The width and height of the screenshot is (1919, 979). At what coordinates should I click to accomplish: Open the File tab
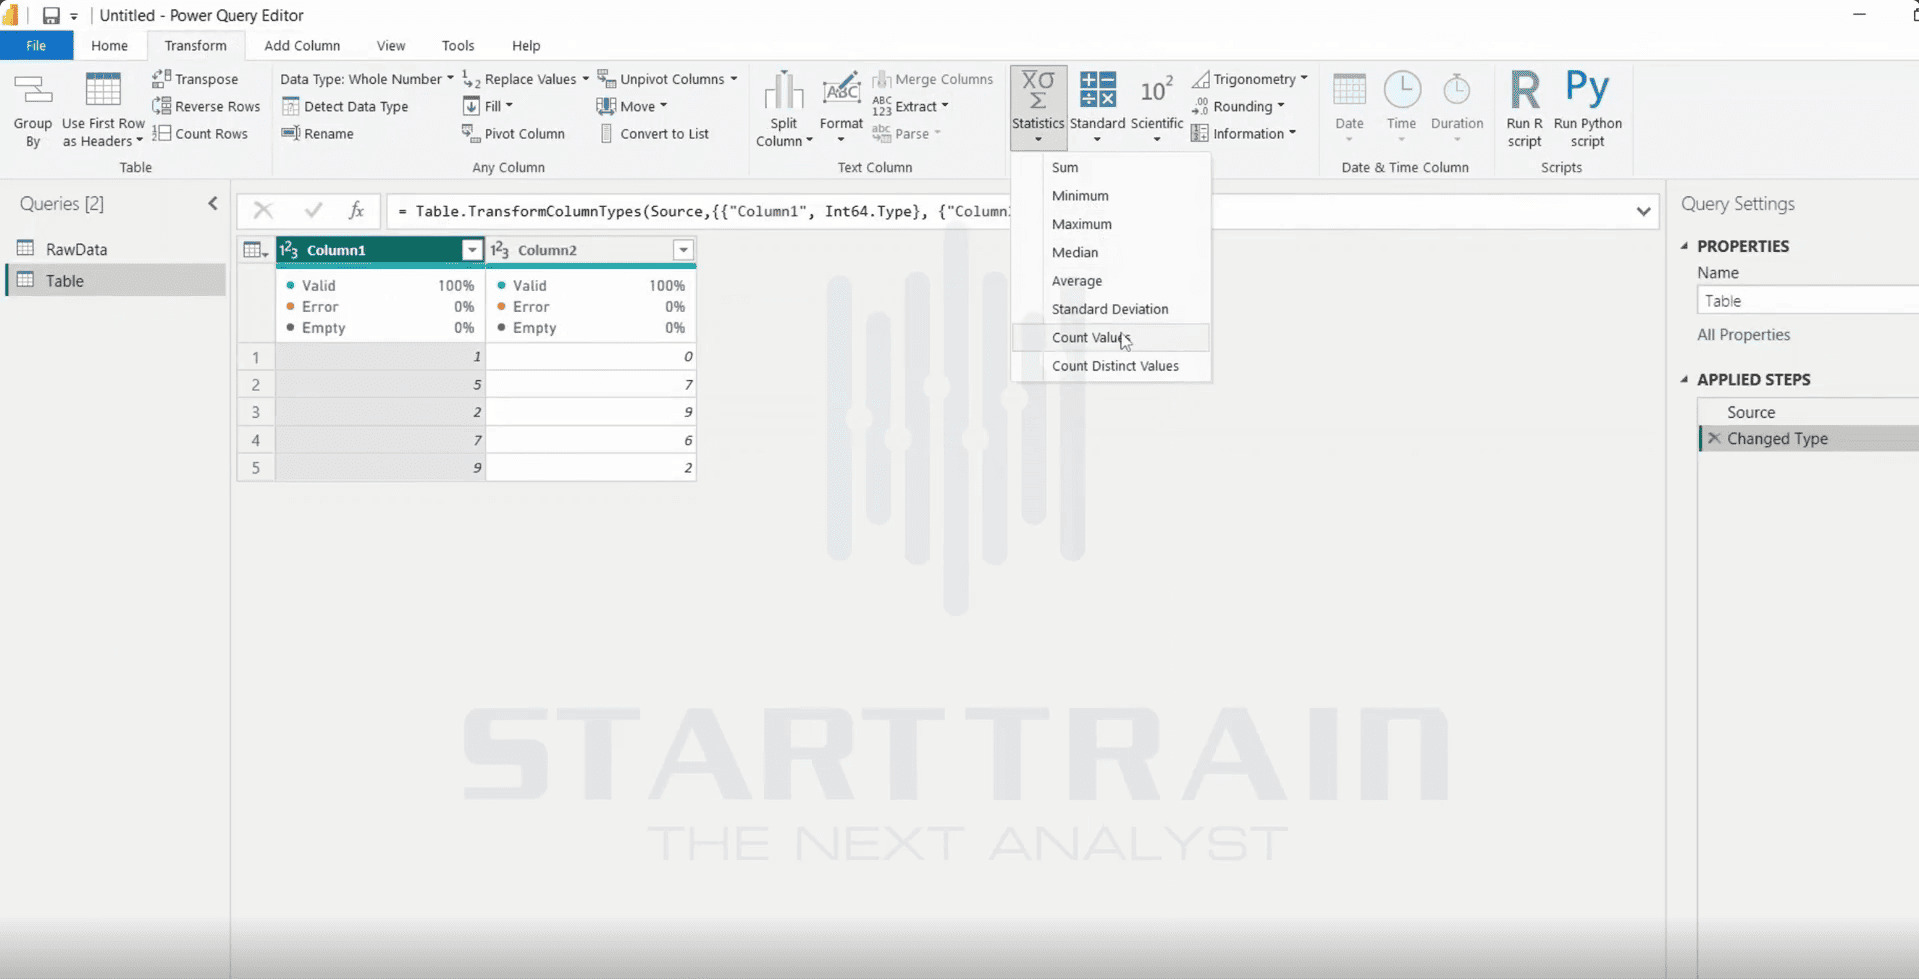[x=36, y=46]
